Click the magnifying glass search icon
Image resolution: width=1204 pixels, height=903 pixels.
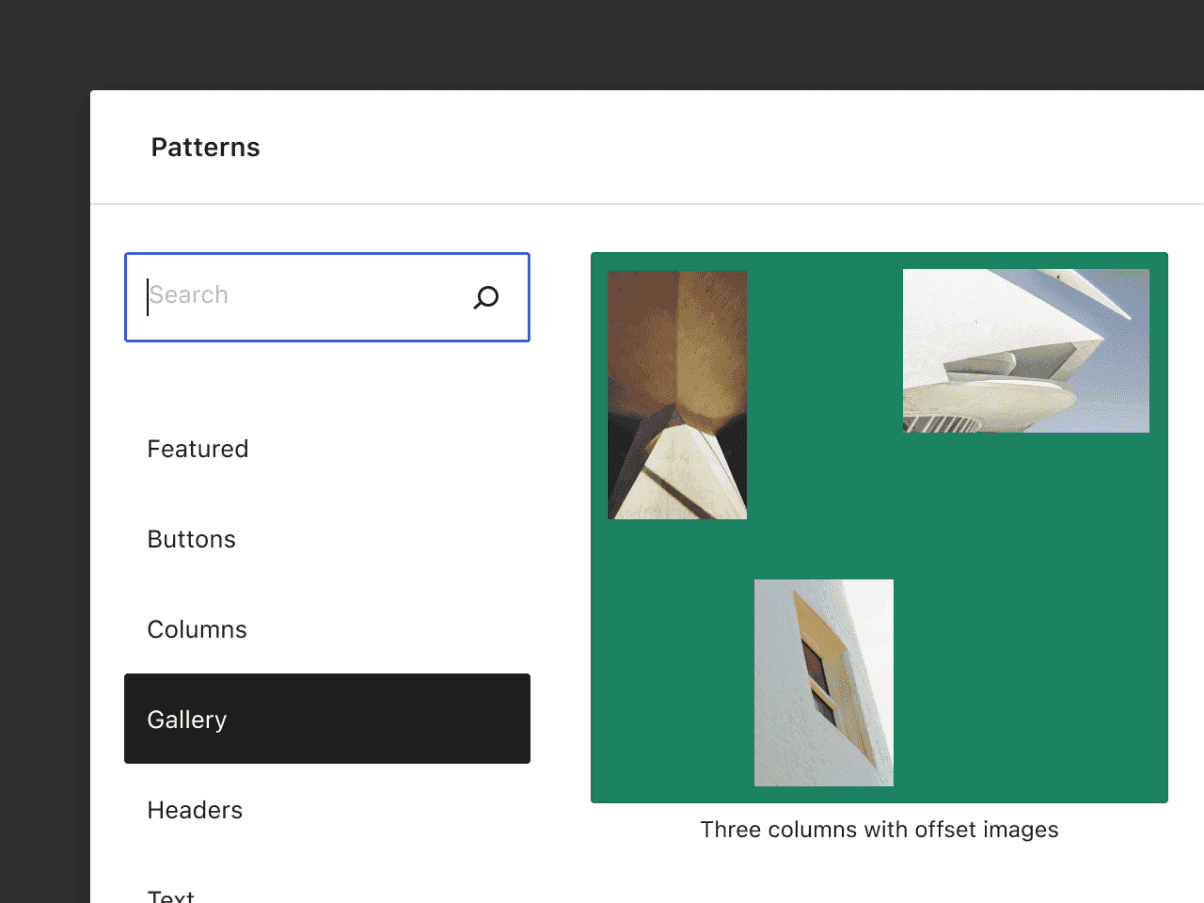(x=486, y=297)
